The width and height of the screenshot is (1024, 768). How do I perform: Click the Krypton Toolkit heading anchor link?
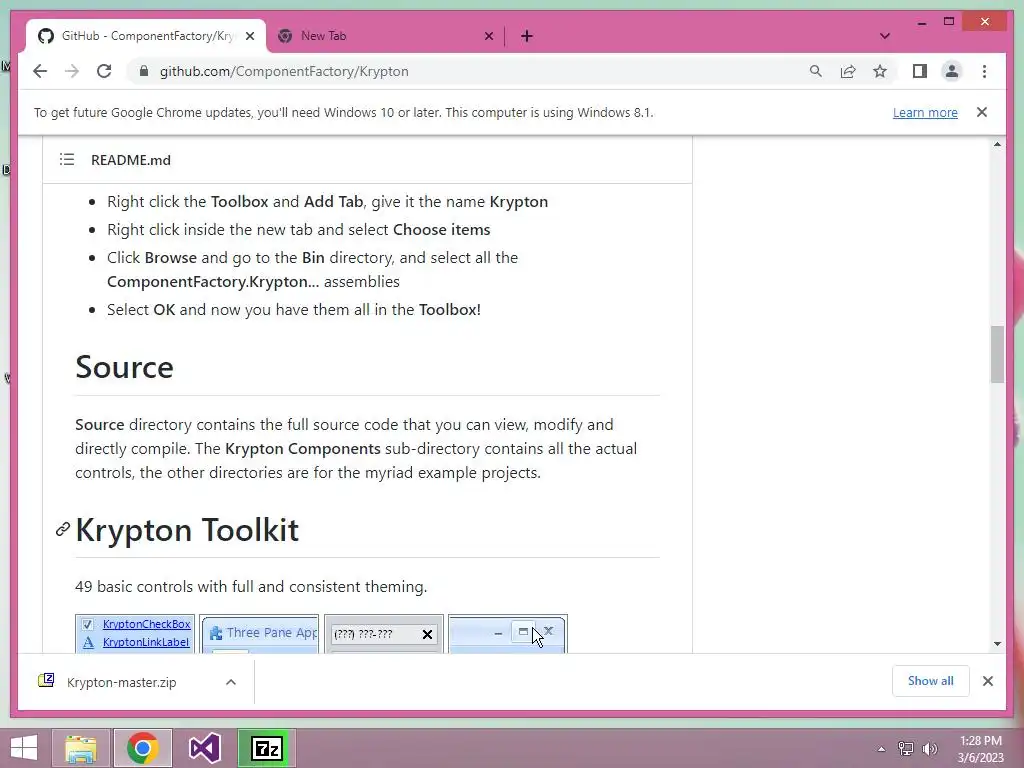(63, 529)
